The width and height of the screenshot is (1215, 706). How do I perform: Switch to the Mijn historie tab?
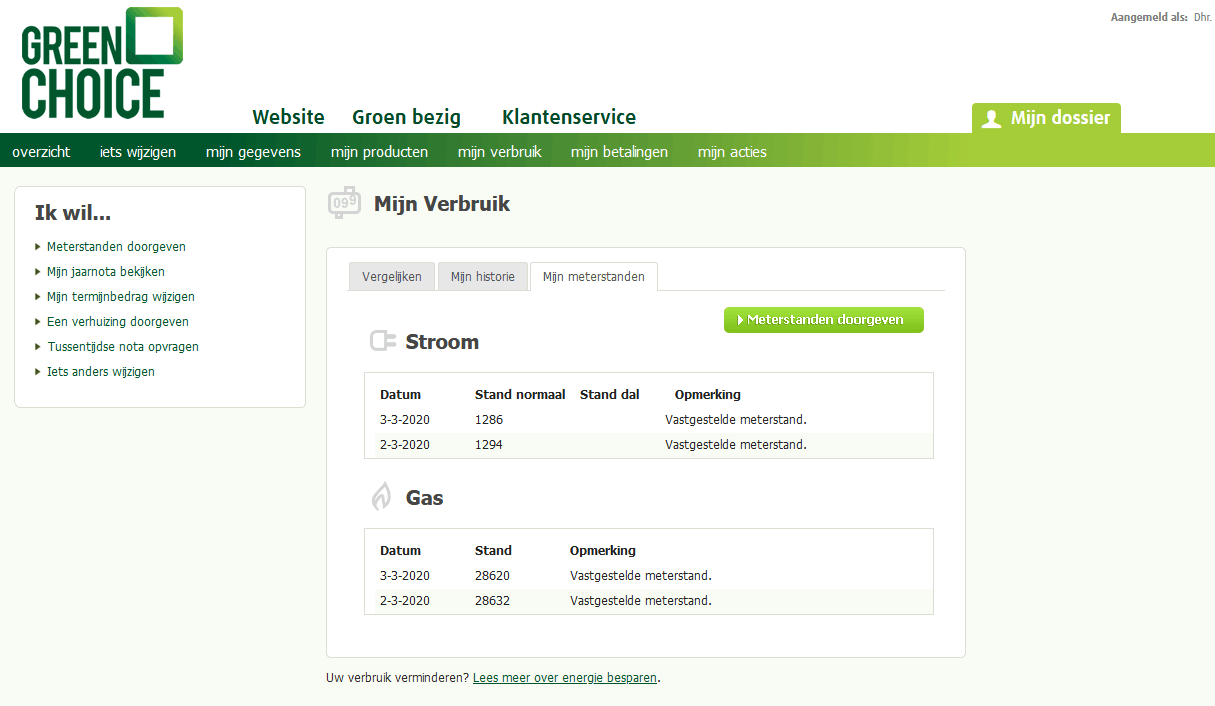click(482, 277)
